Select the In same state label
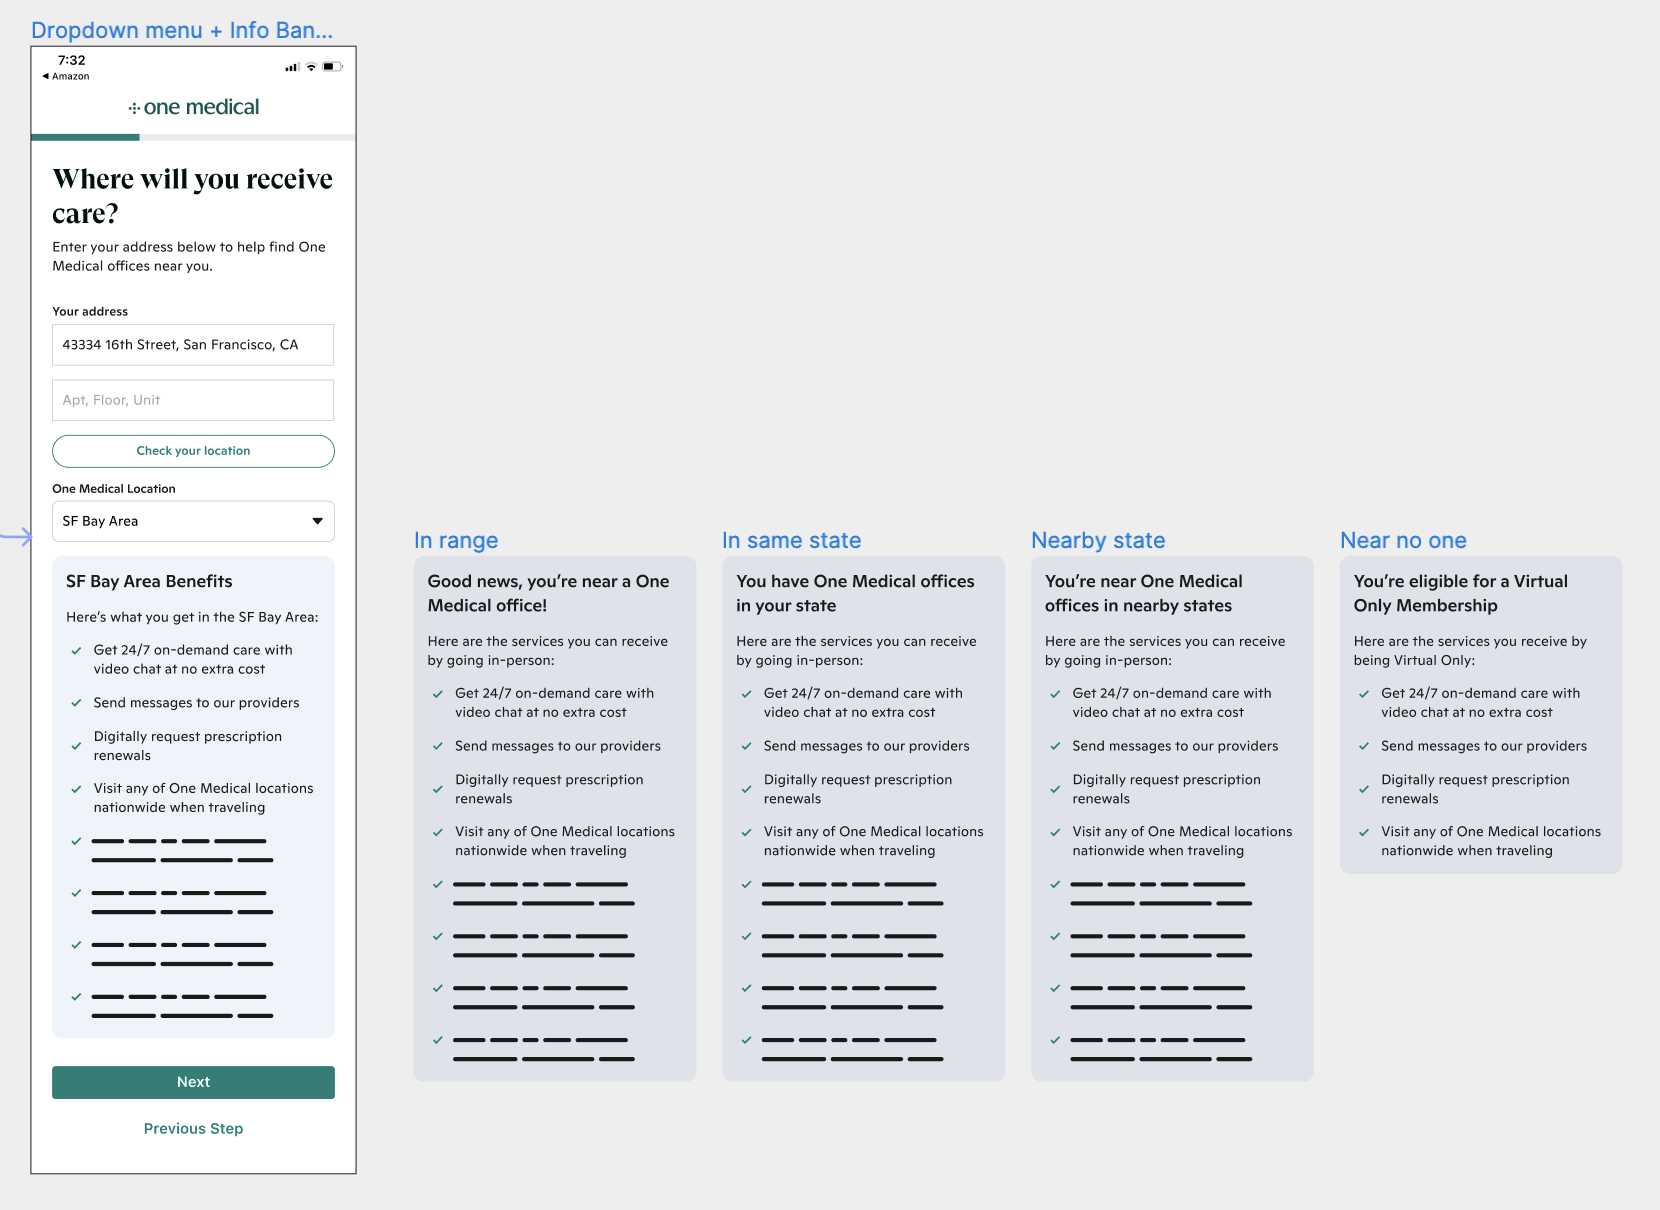Image resolution: width=1660 pixels, height=1210 pixels. pyautogui.click(x=791, y=540)
